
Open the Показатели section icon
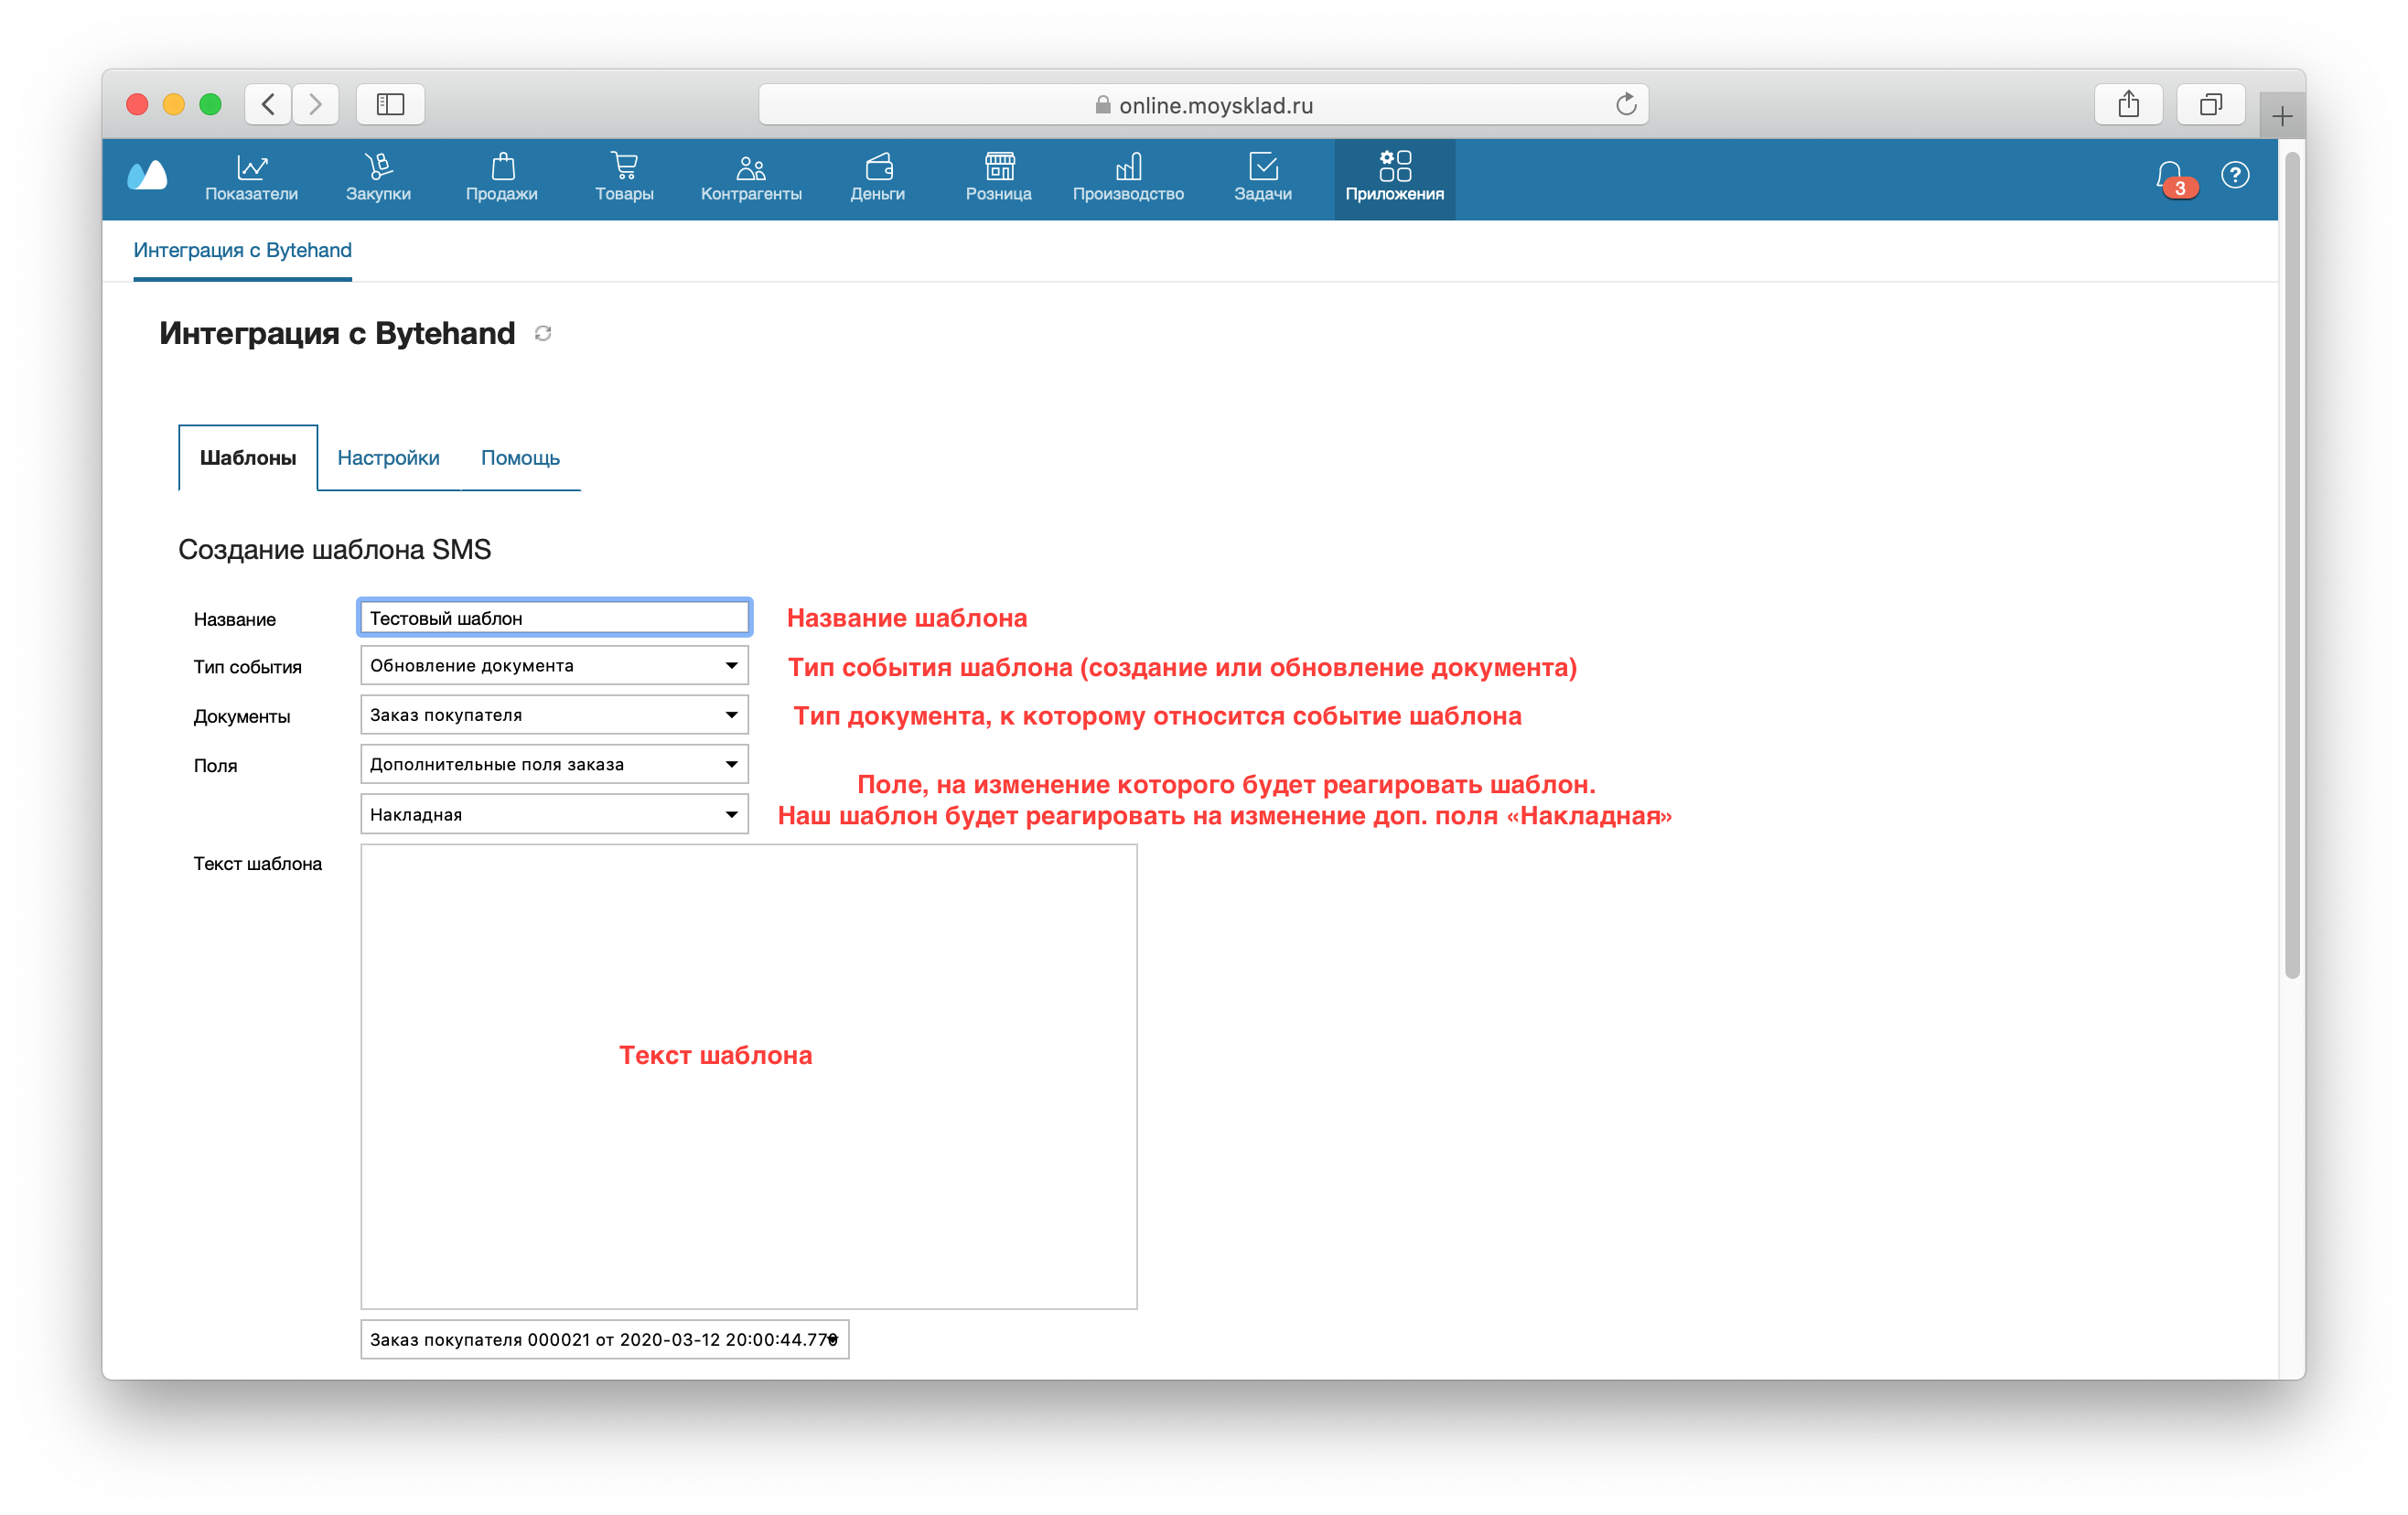251,166
